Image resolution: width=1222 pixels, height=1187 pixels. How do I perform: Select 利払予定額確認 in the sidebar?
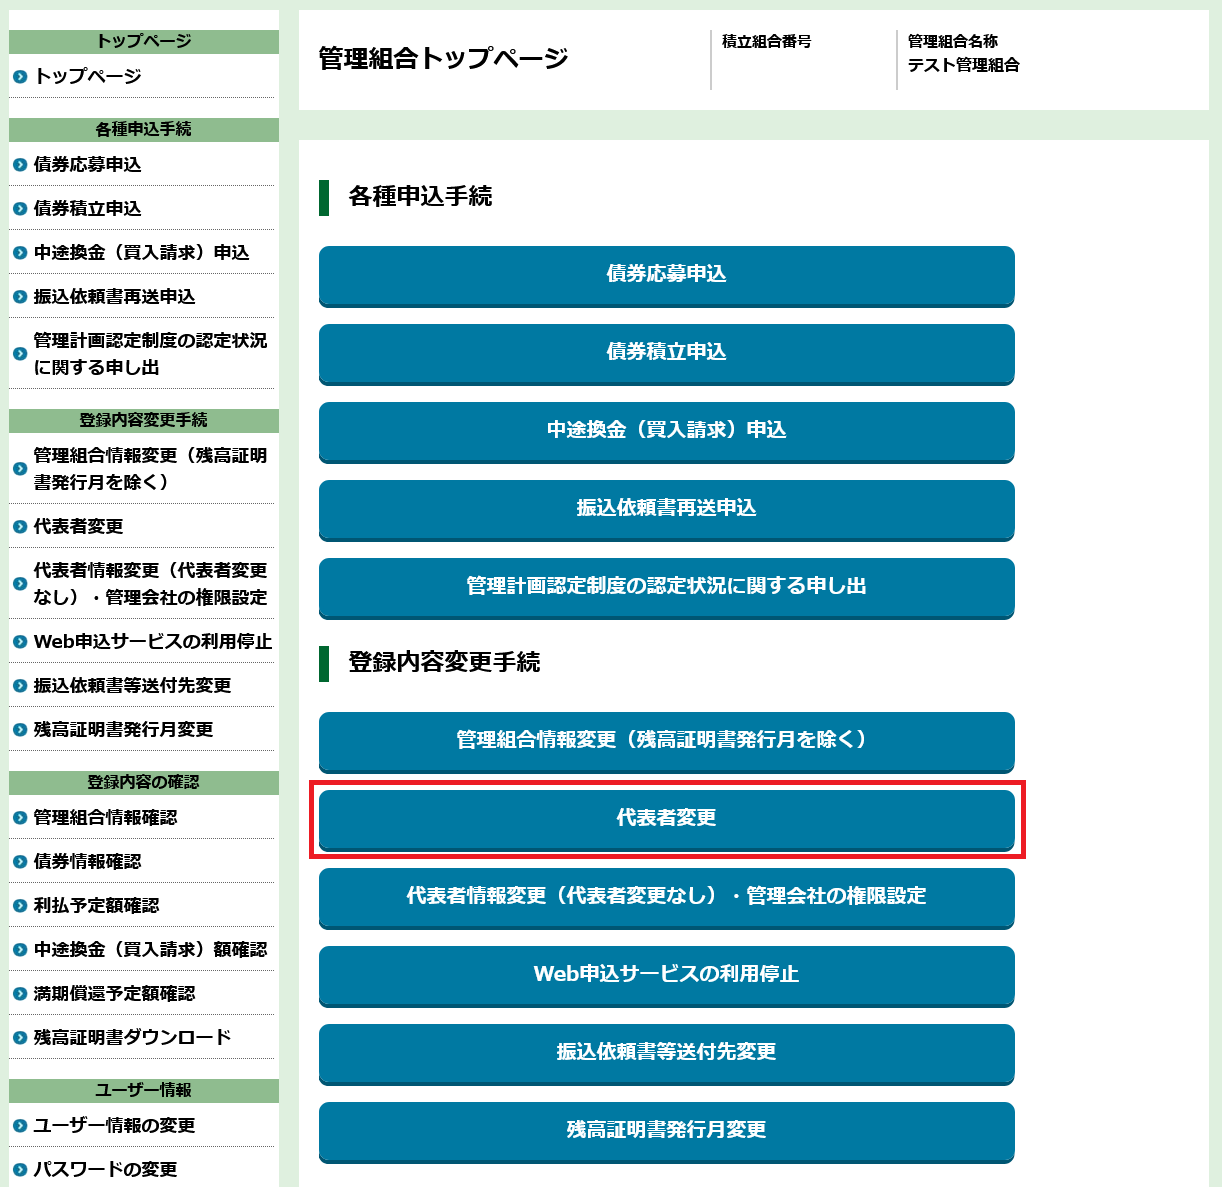(x=96, y=905)
